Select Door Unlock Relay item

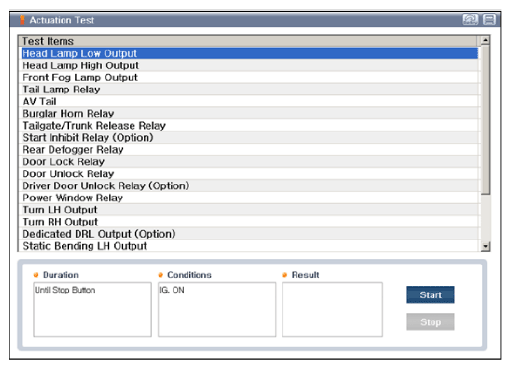click(x=249, y=173)
